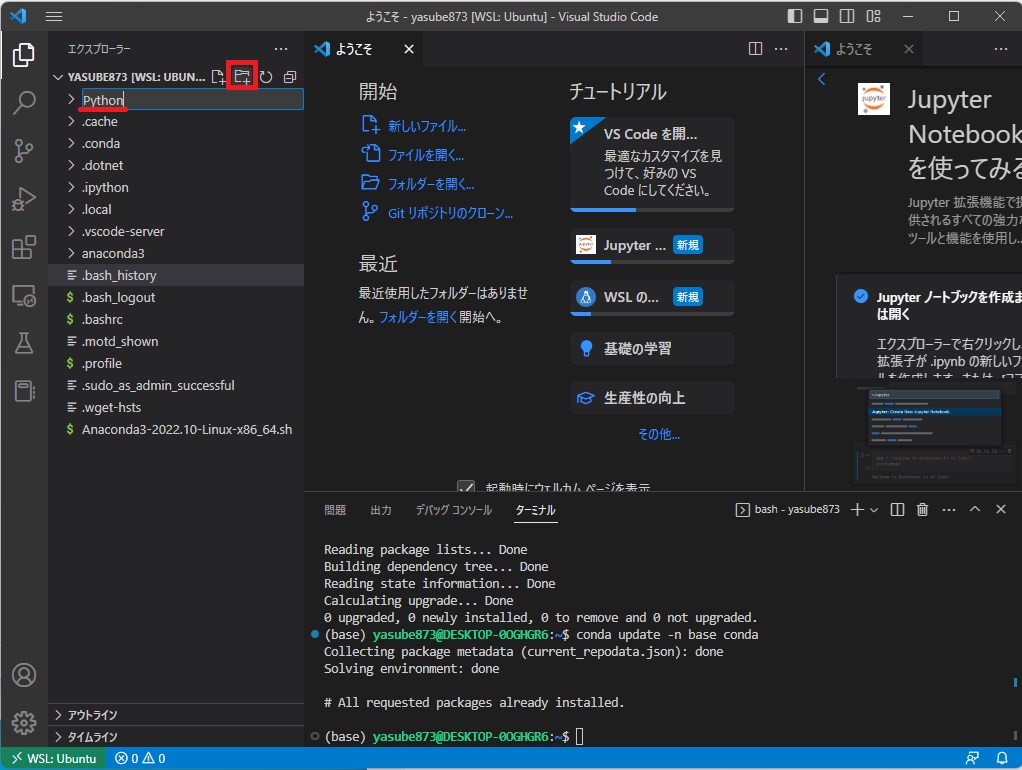Open the customize layout button
This screenshot has width=1022, height=770.
click(873, 16)
